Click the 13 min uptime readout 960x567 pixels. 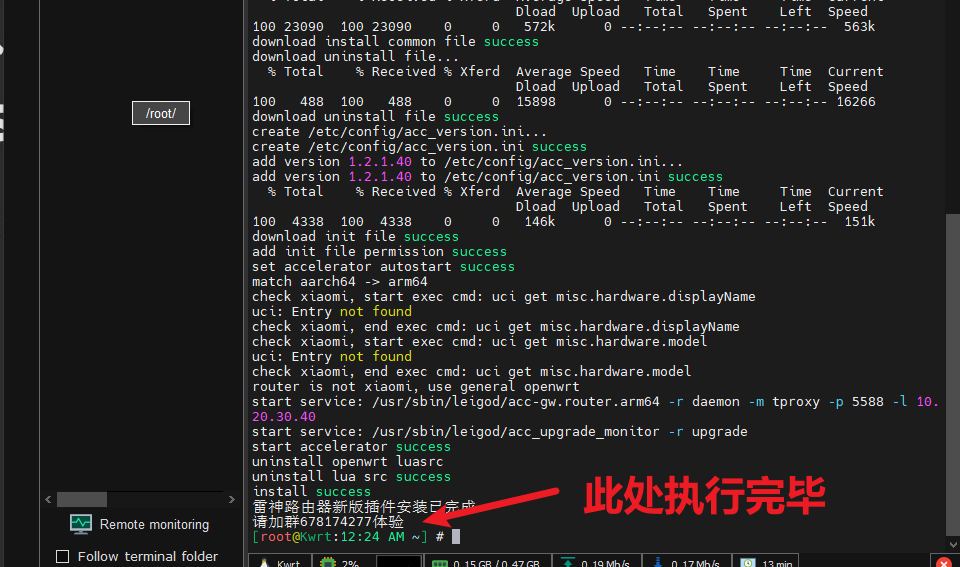pos(777,564)
